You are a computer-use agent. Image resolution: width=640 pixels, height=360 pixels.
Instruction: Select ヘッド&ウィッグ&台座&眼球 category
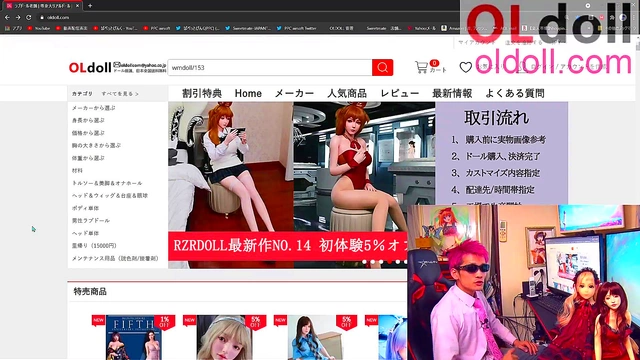(110, 196)
